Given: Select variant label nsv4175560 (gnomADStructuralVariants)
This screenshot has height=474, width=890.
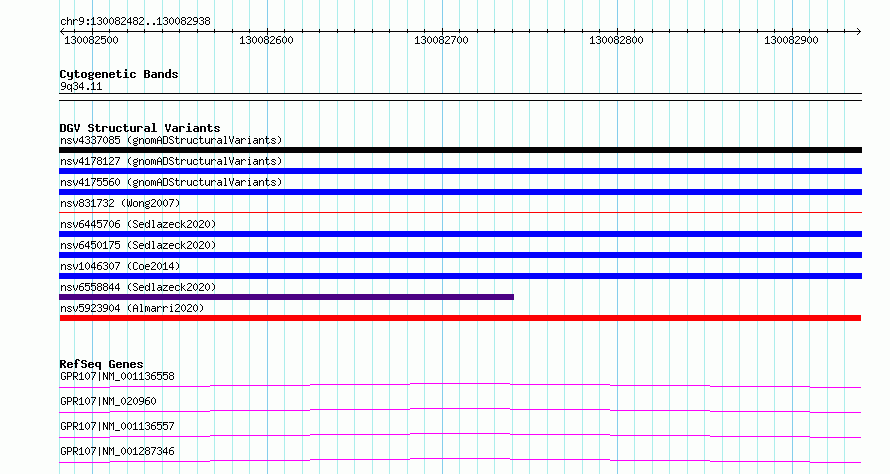Looking at the screenshot, I should [171, 182].
